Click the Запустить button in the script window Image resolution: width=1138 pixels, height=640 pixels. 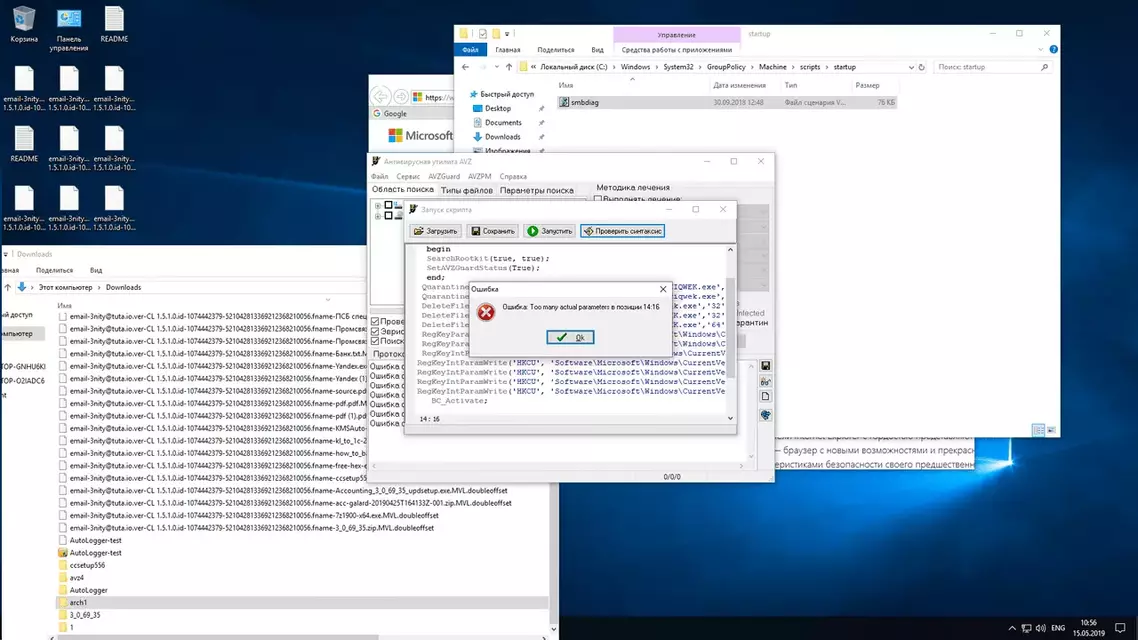point(549,231)
